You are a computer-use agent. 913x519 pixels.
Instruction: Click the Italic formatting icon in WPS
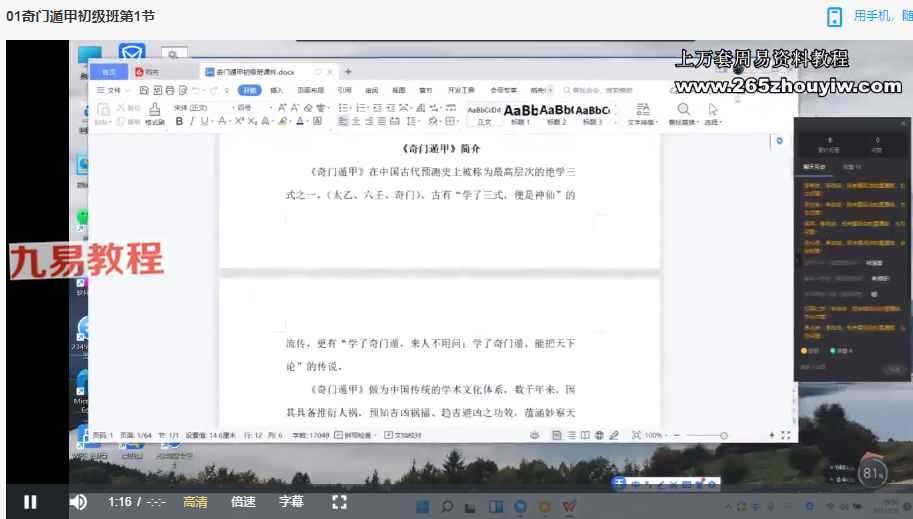pos(191,121)
